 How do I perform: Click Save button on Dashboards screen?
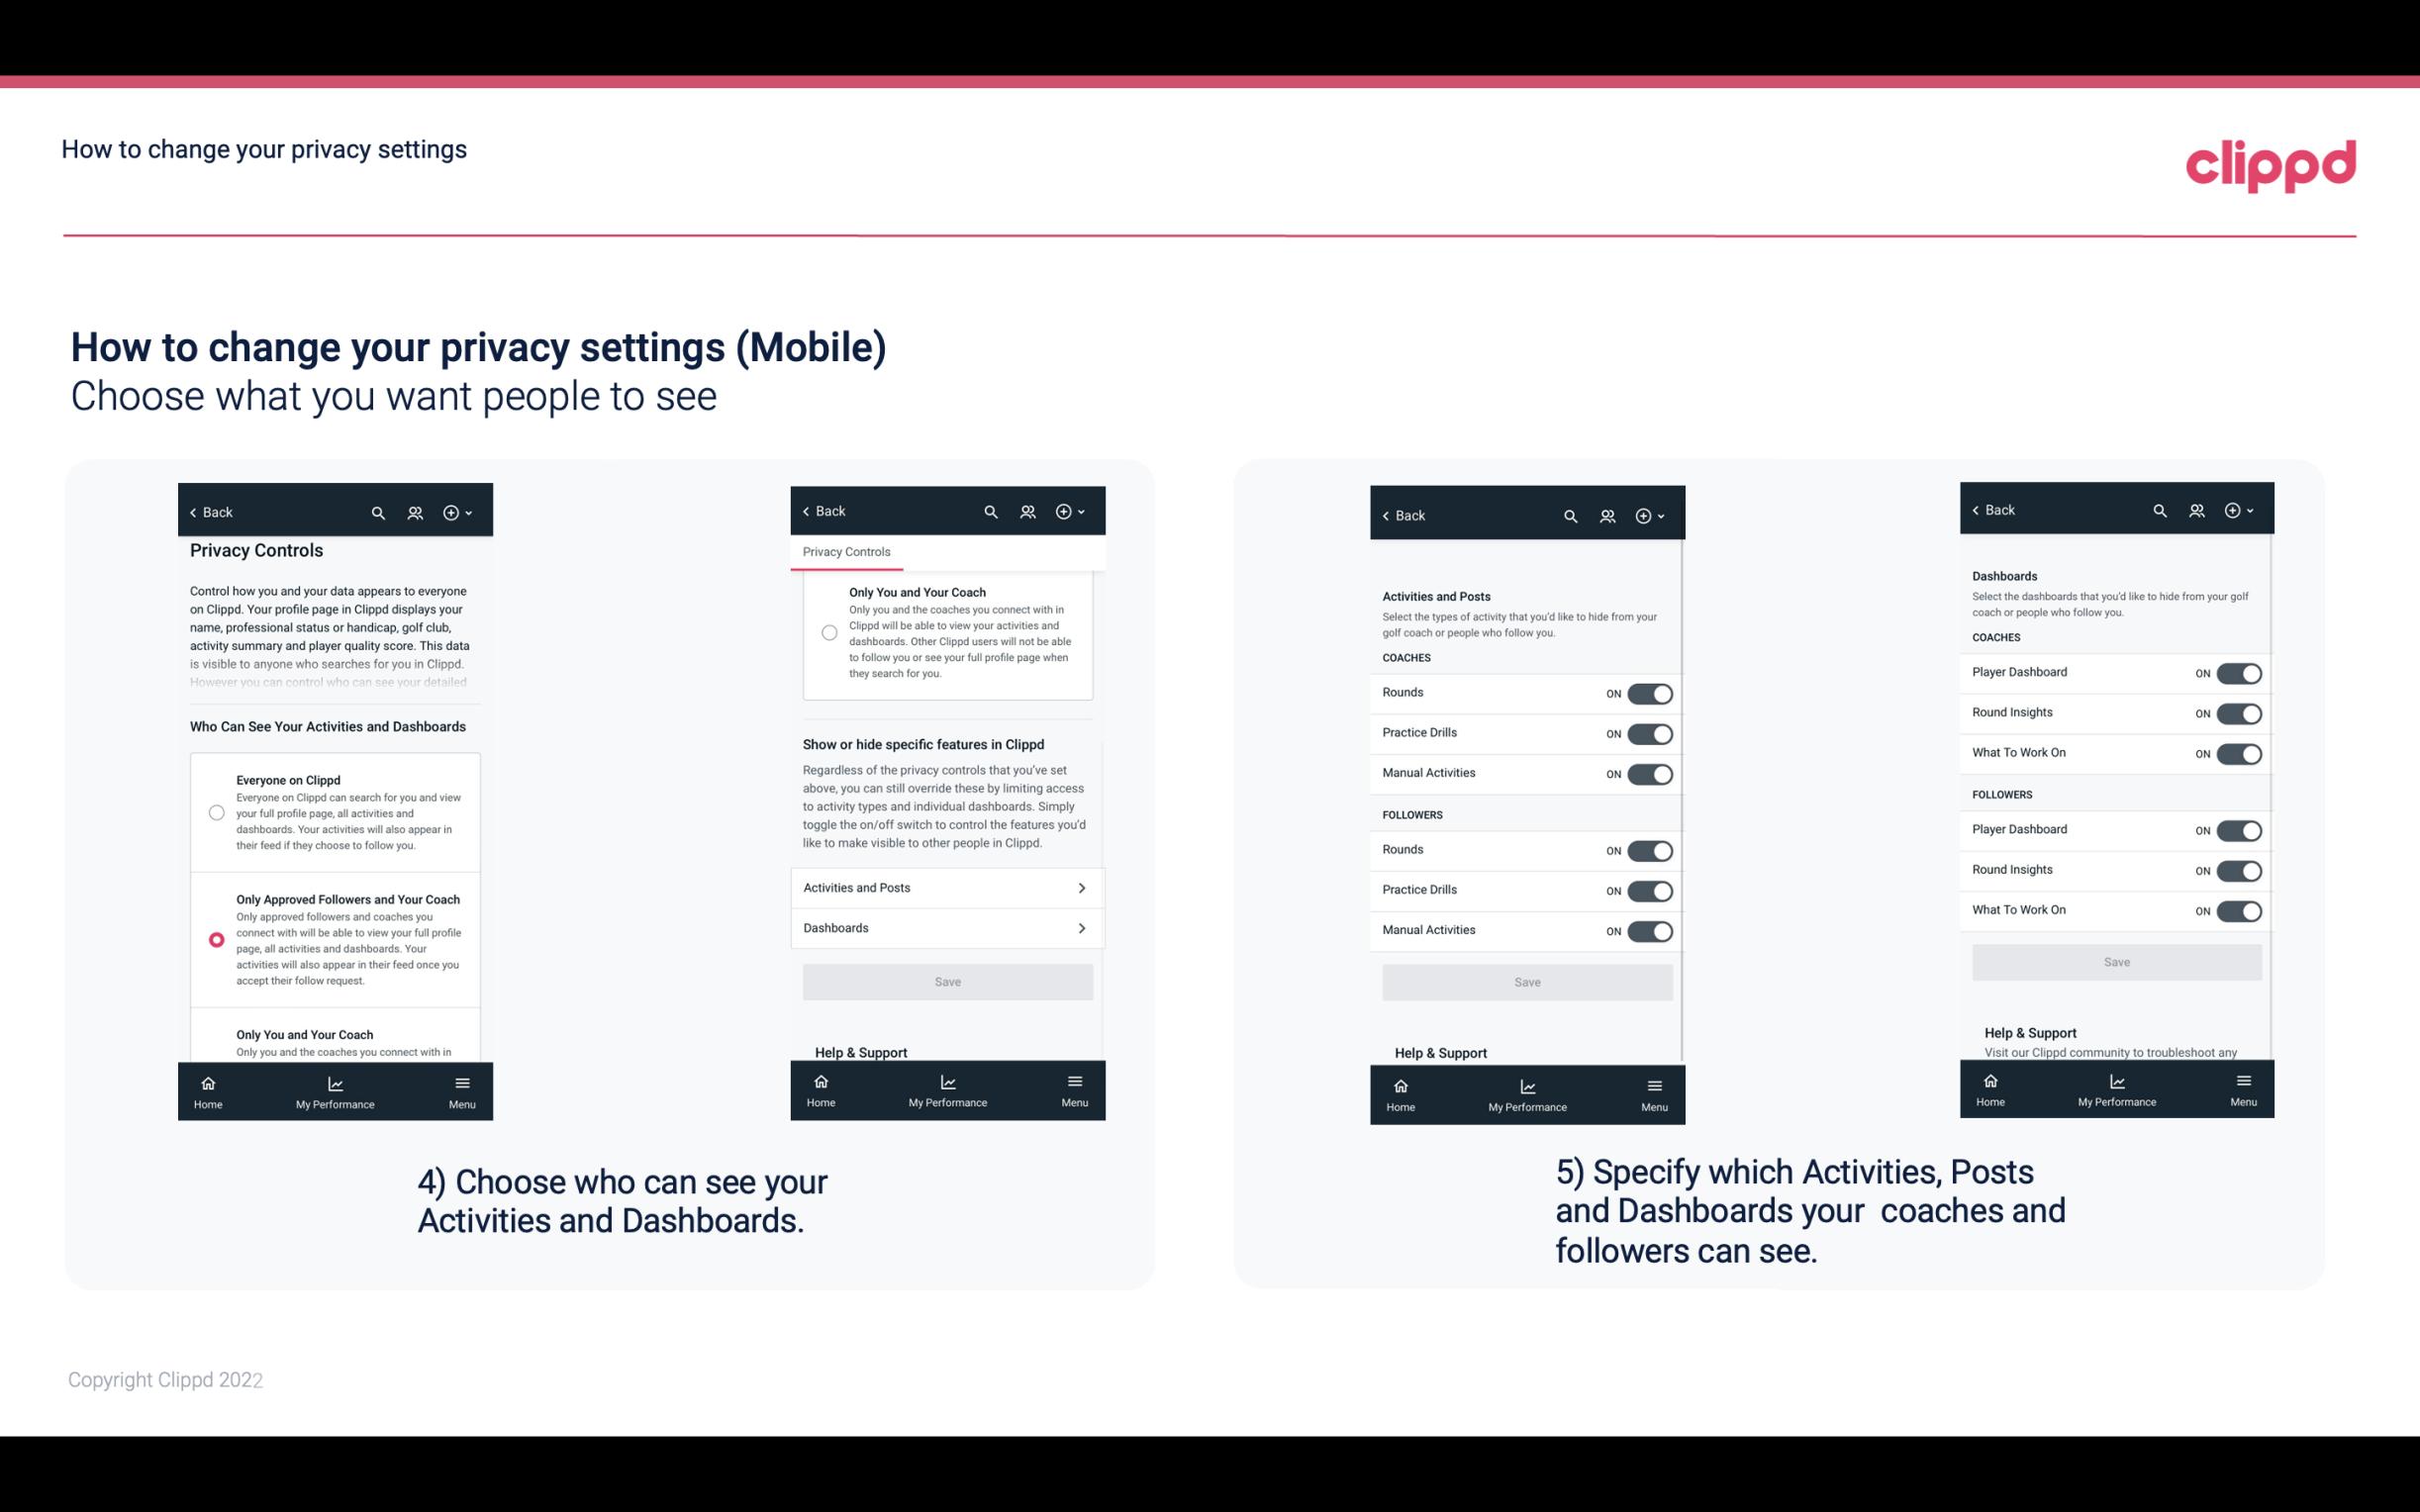click(2117, 960)
